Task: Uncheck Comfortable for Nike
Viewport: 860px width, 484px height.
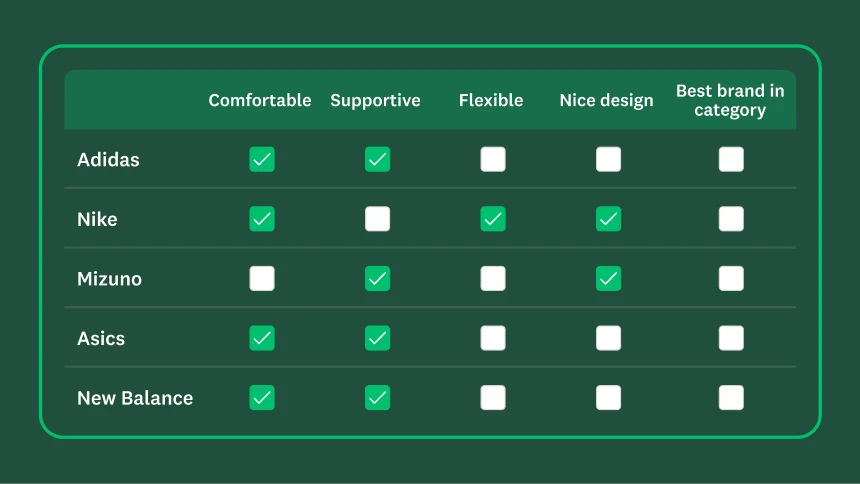Action: coord(262,219)
